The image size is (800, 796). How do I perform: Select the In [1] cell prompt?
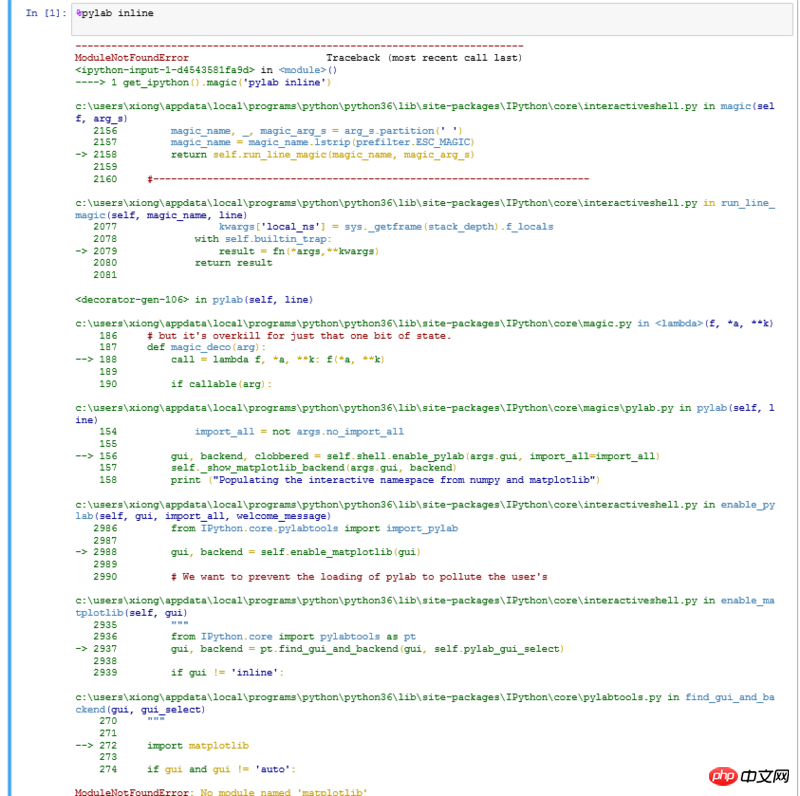(46, 13)
